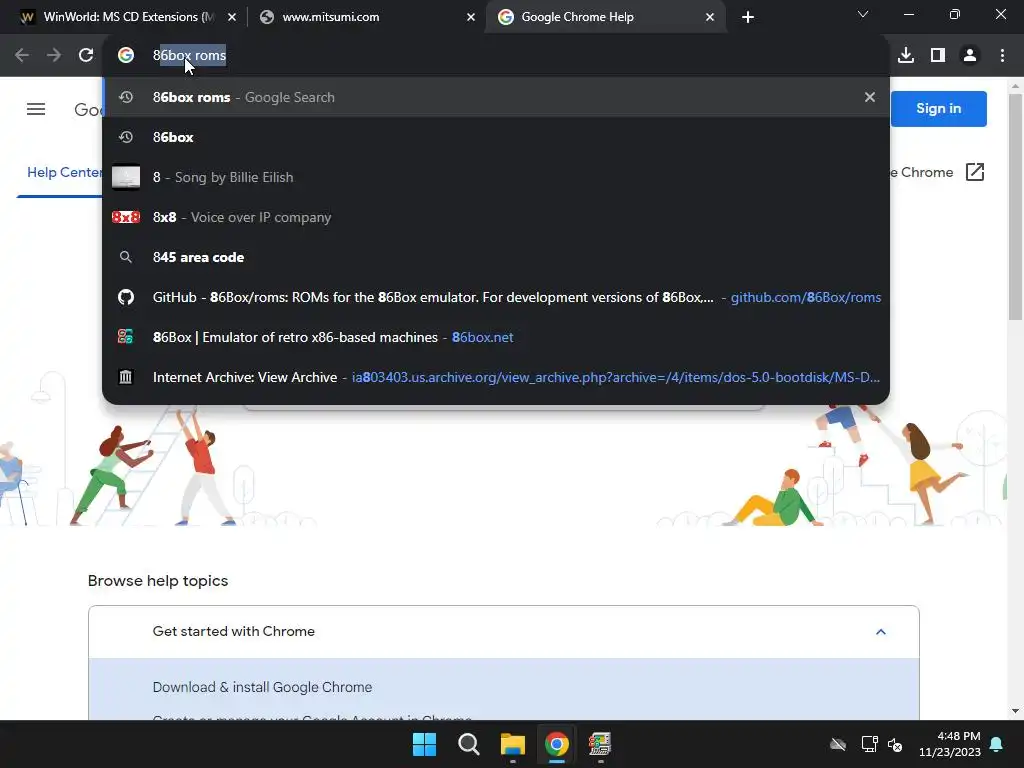Viewport: 1024px width, 768px height.
Task: Open Chrome external link icon
Action: tap(974, 172)
